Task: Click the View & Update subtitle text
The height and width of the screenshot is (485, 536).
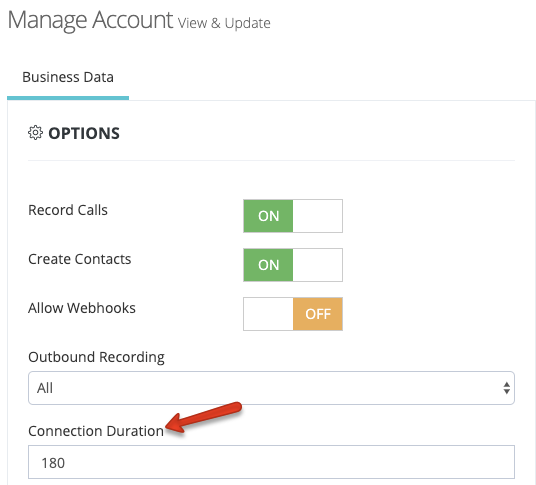Action: (x=224, y=23)
